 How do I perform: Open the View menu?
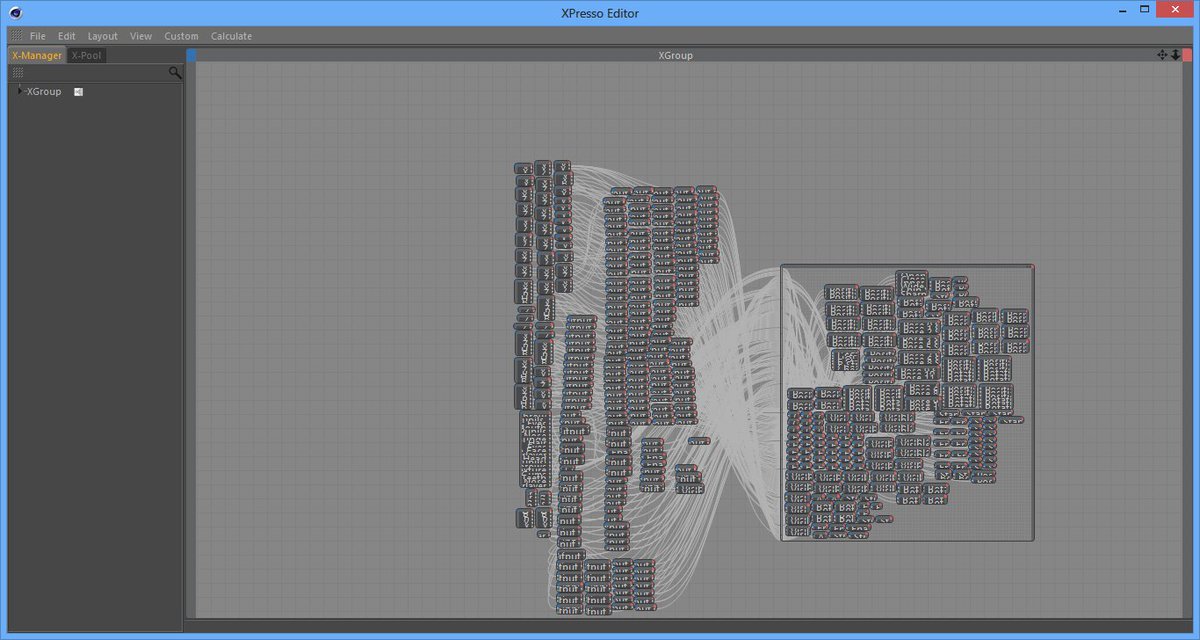(x=141, y=36)
